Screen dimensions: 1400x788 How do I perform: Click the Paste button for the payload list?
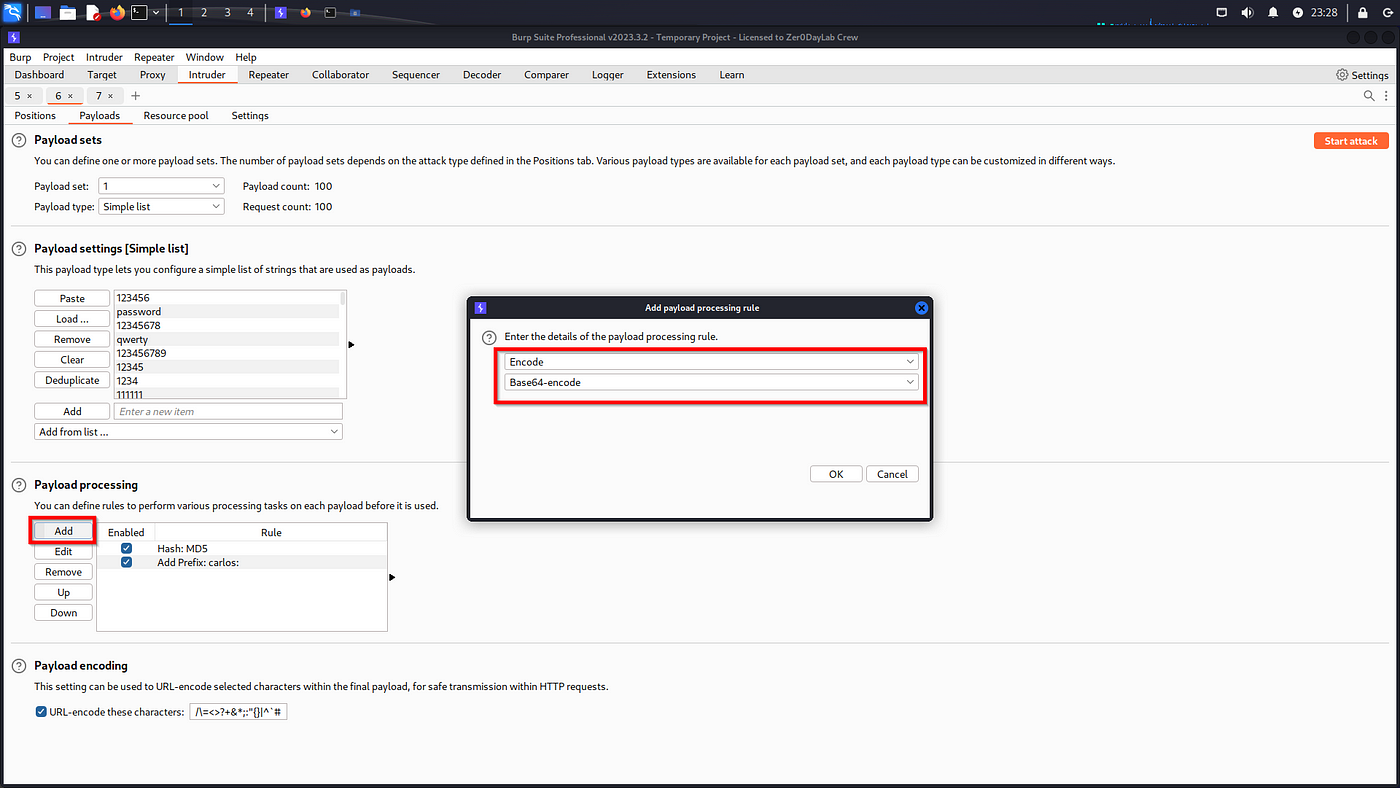point(72,298)
